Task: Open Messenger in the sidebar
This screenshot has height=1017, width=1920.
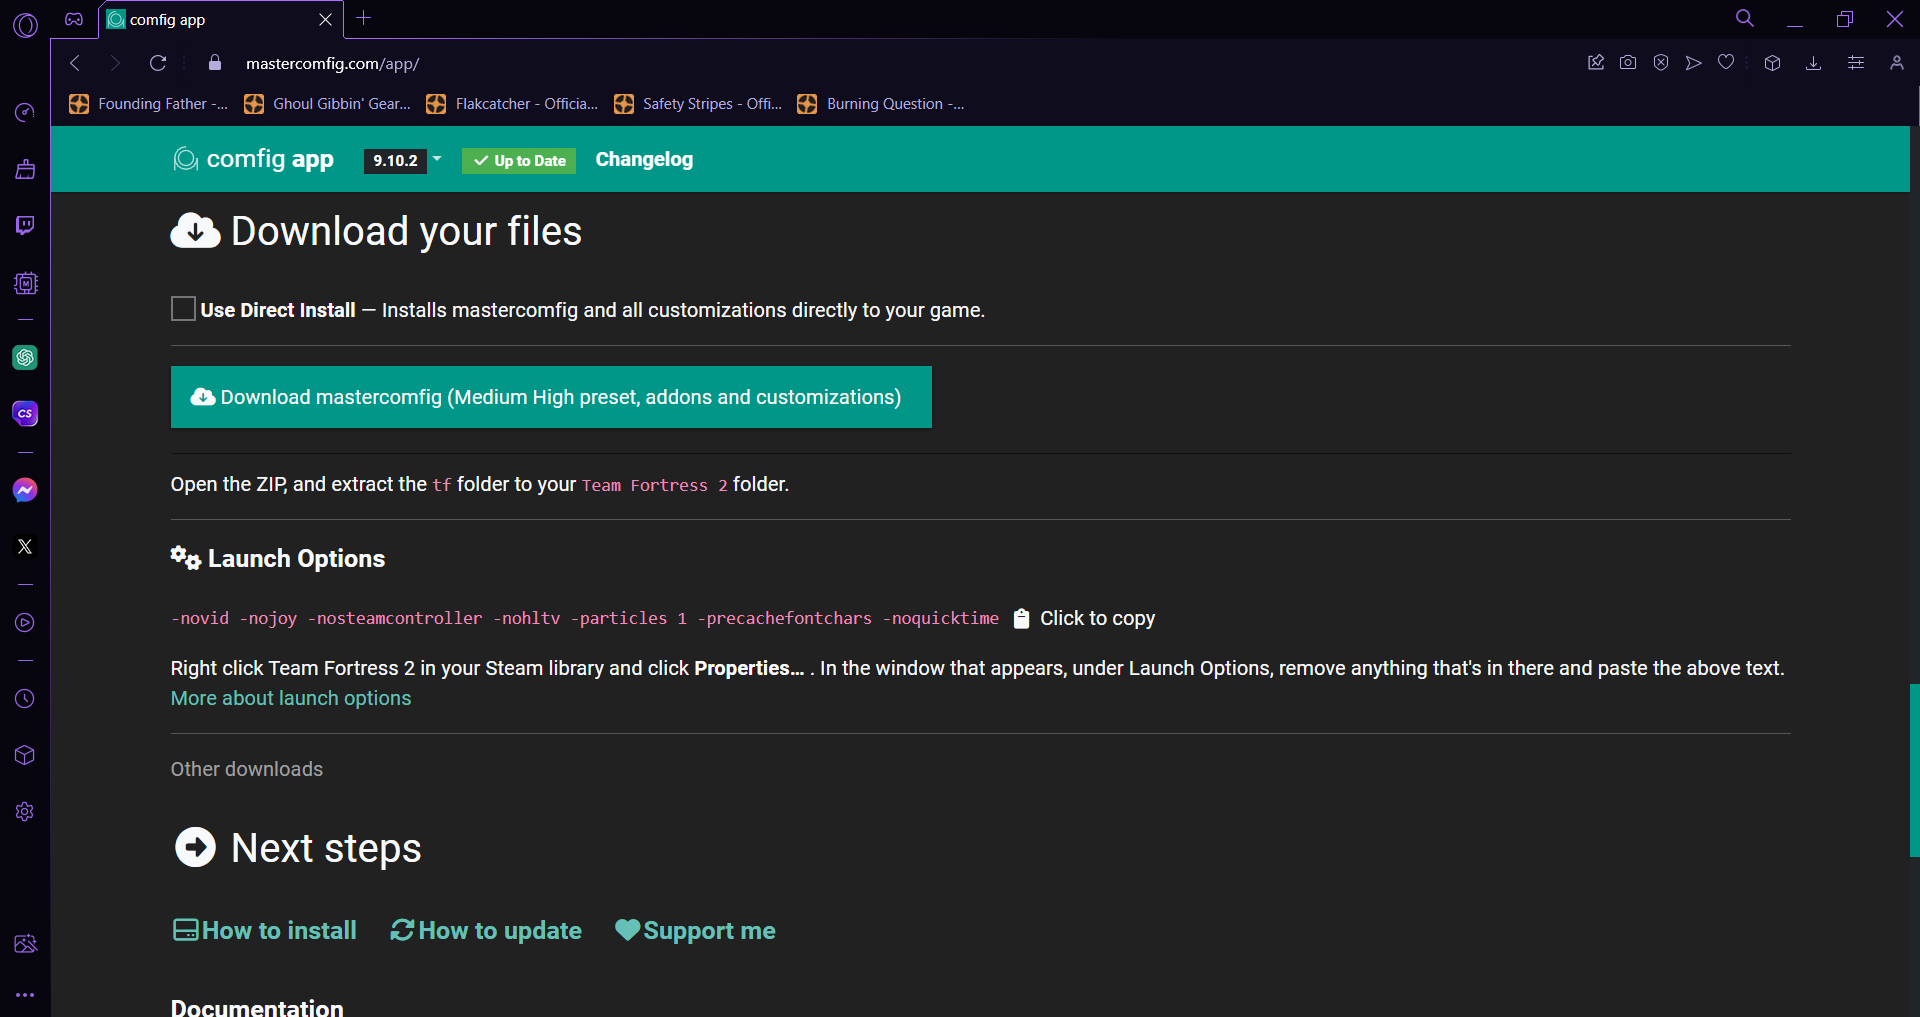Action: click(x=25, y=490)
